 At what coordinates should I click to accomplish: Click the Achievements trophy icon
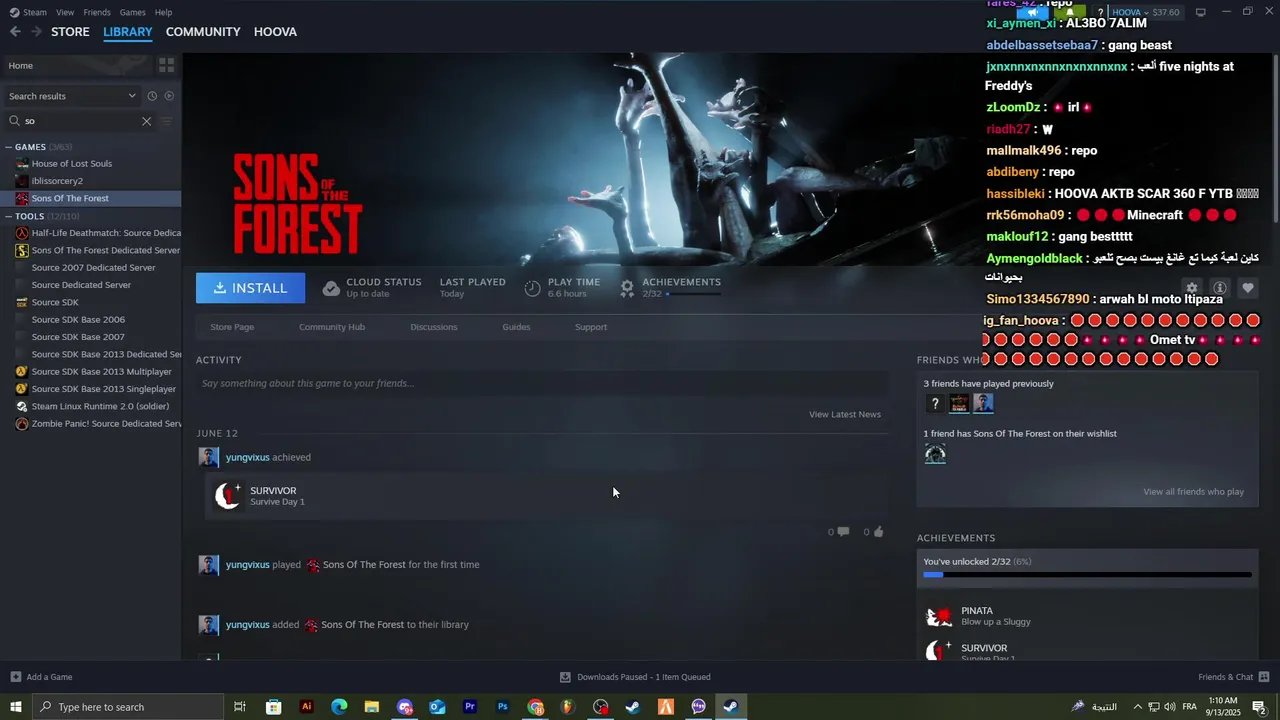click(627, 288)
